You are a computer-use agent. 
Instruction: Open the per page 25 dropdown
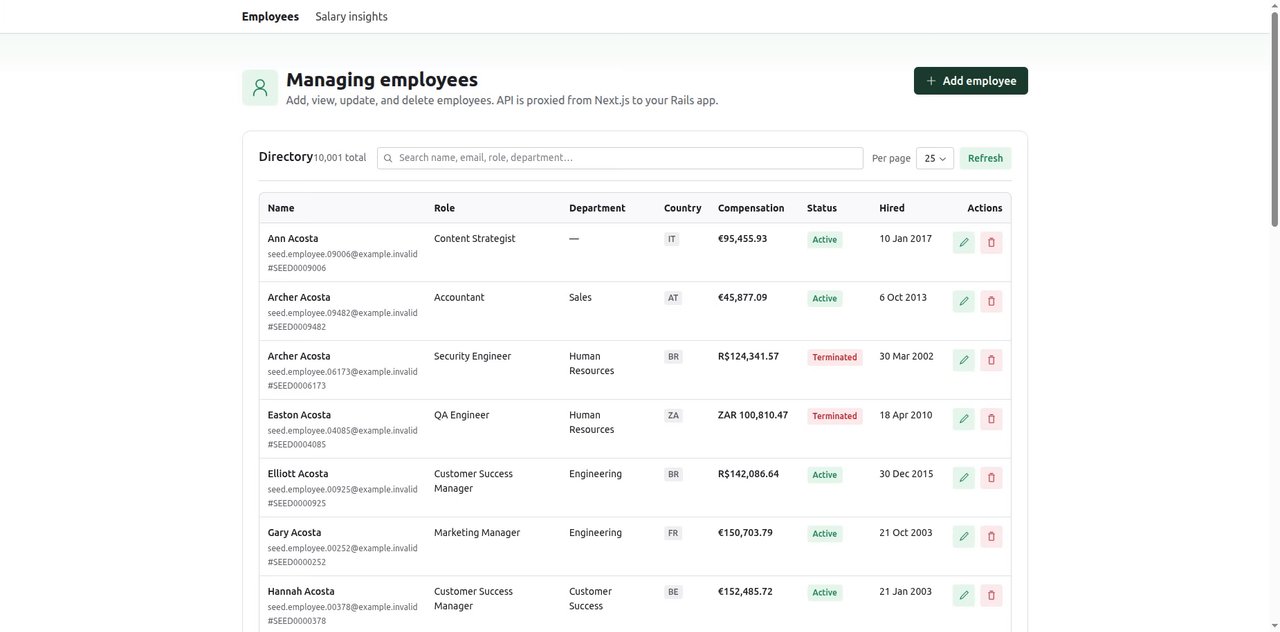(935, 158)
